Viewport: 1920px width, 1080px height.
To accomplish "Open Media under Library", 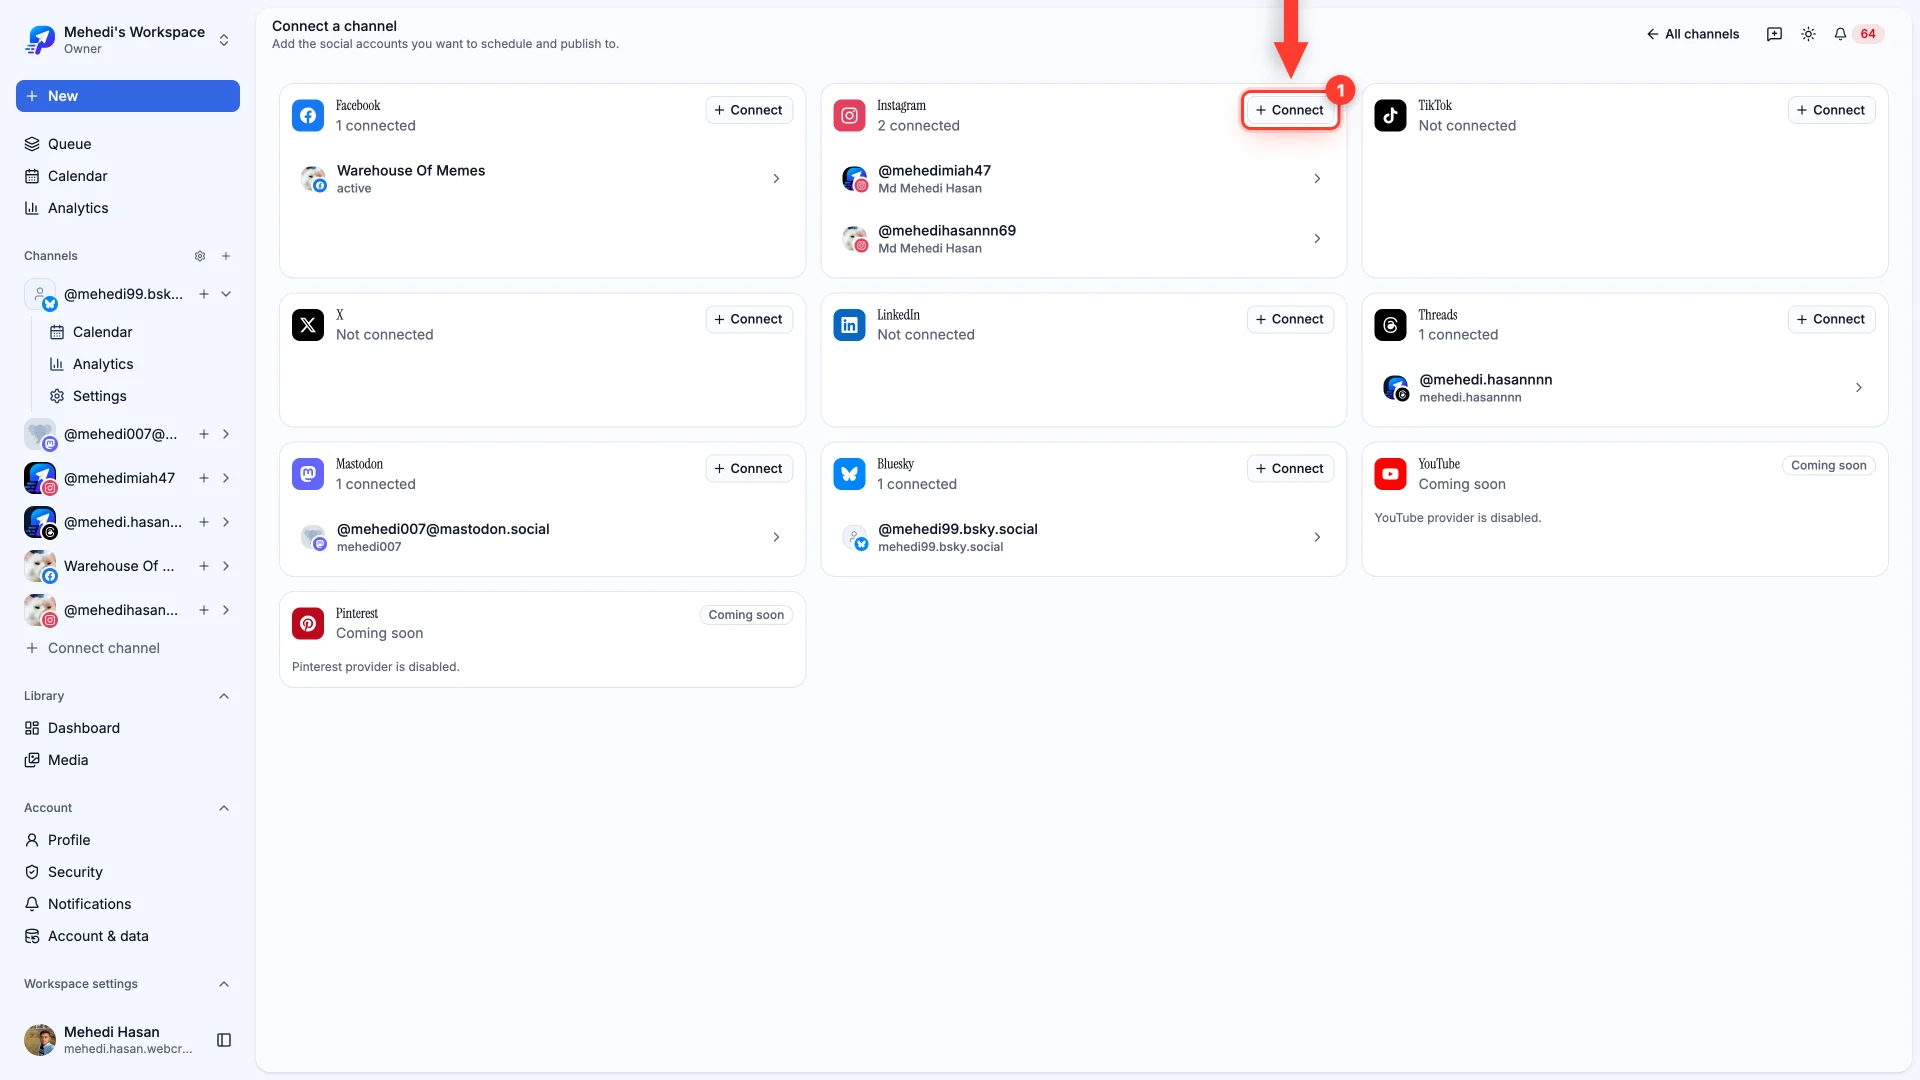I will [128, 760].
